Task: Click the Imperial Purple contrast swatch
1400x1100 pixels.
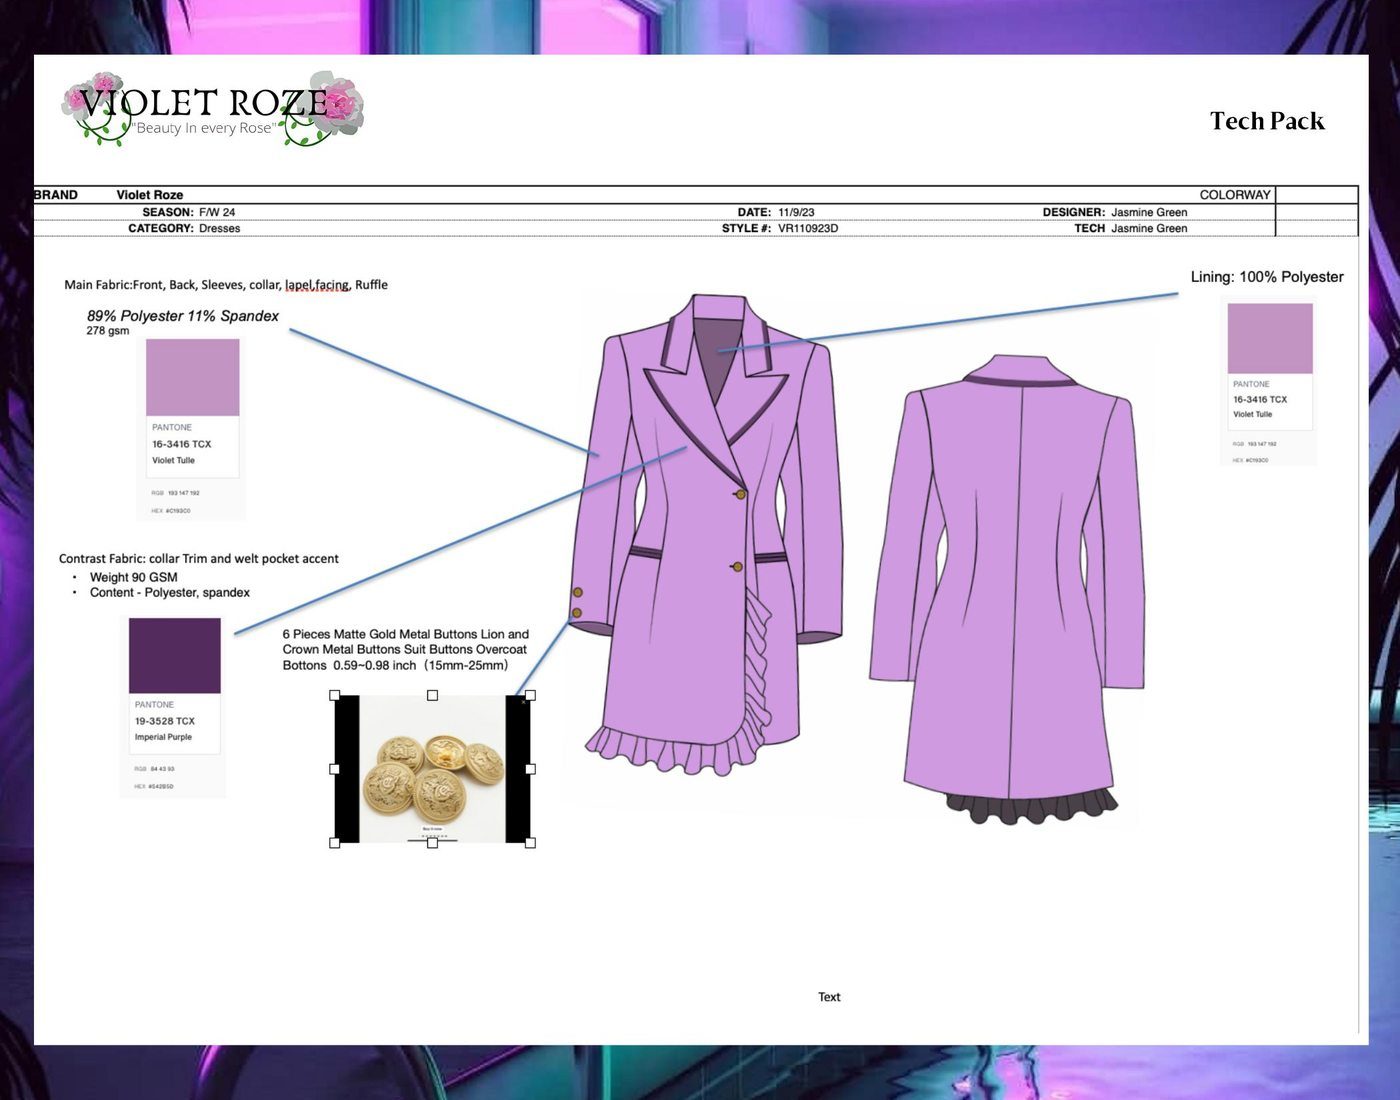Action: pyautogui.click(x=175, y=655)
